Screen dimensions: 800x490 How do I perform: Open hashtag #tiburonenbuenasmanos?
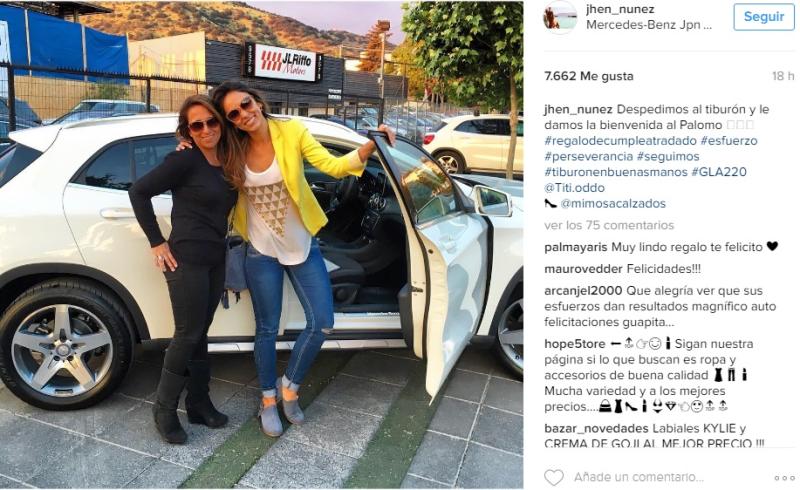click(x=615, y=172)
